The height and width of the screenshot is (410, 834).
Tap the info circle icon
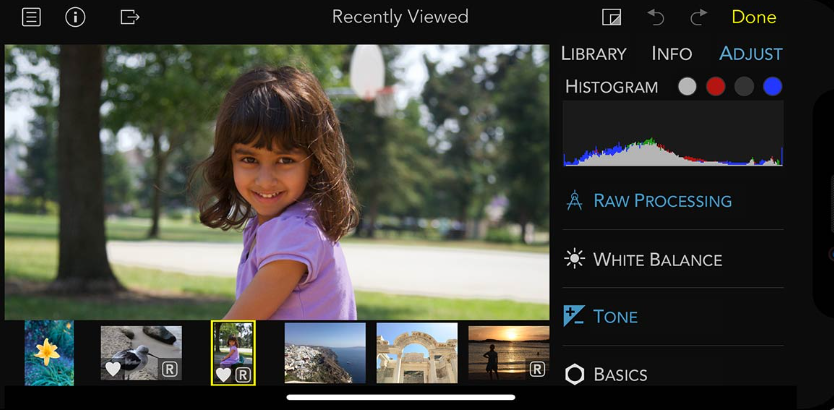75,17
